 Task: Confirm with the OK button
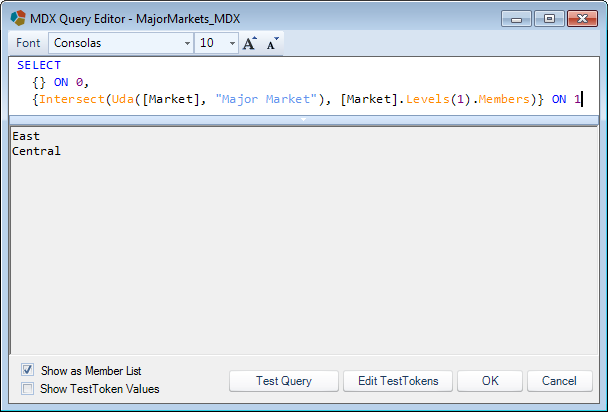(x=490, y=381)
